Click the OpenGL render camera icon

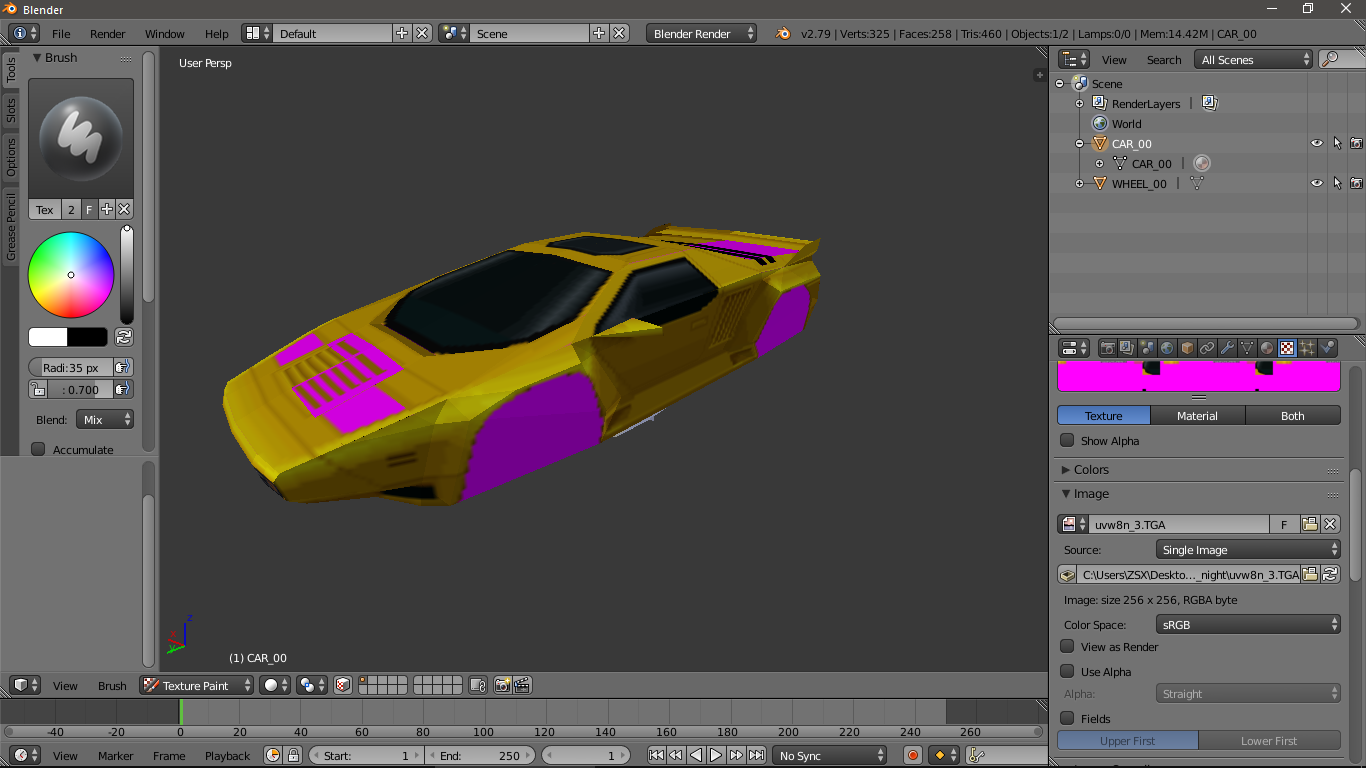point(502,685)
